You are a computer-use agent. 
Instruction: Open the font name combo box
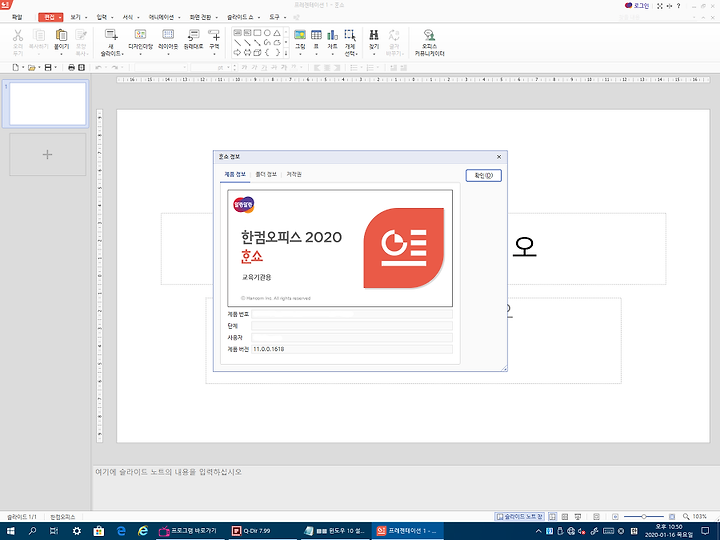(x=161, y=68)
